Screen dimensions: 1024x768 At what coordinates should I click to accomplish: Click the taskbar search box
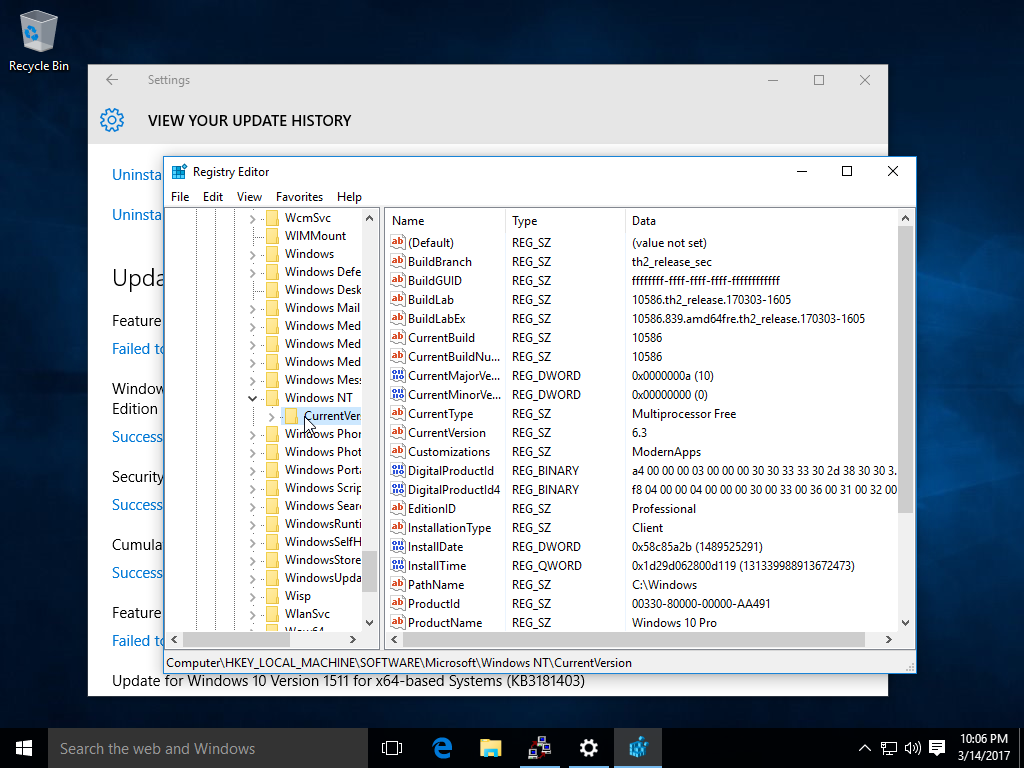208,748
